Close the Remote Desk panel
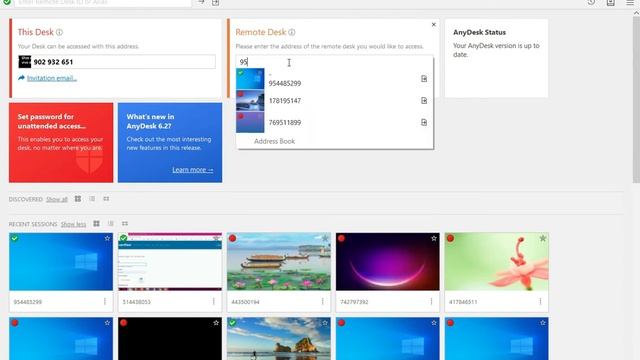The height and width of the screenshot is (360, 640). pyautogui.click(x=433, y=24)
